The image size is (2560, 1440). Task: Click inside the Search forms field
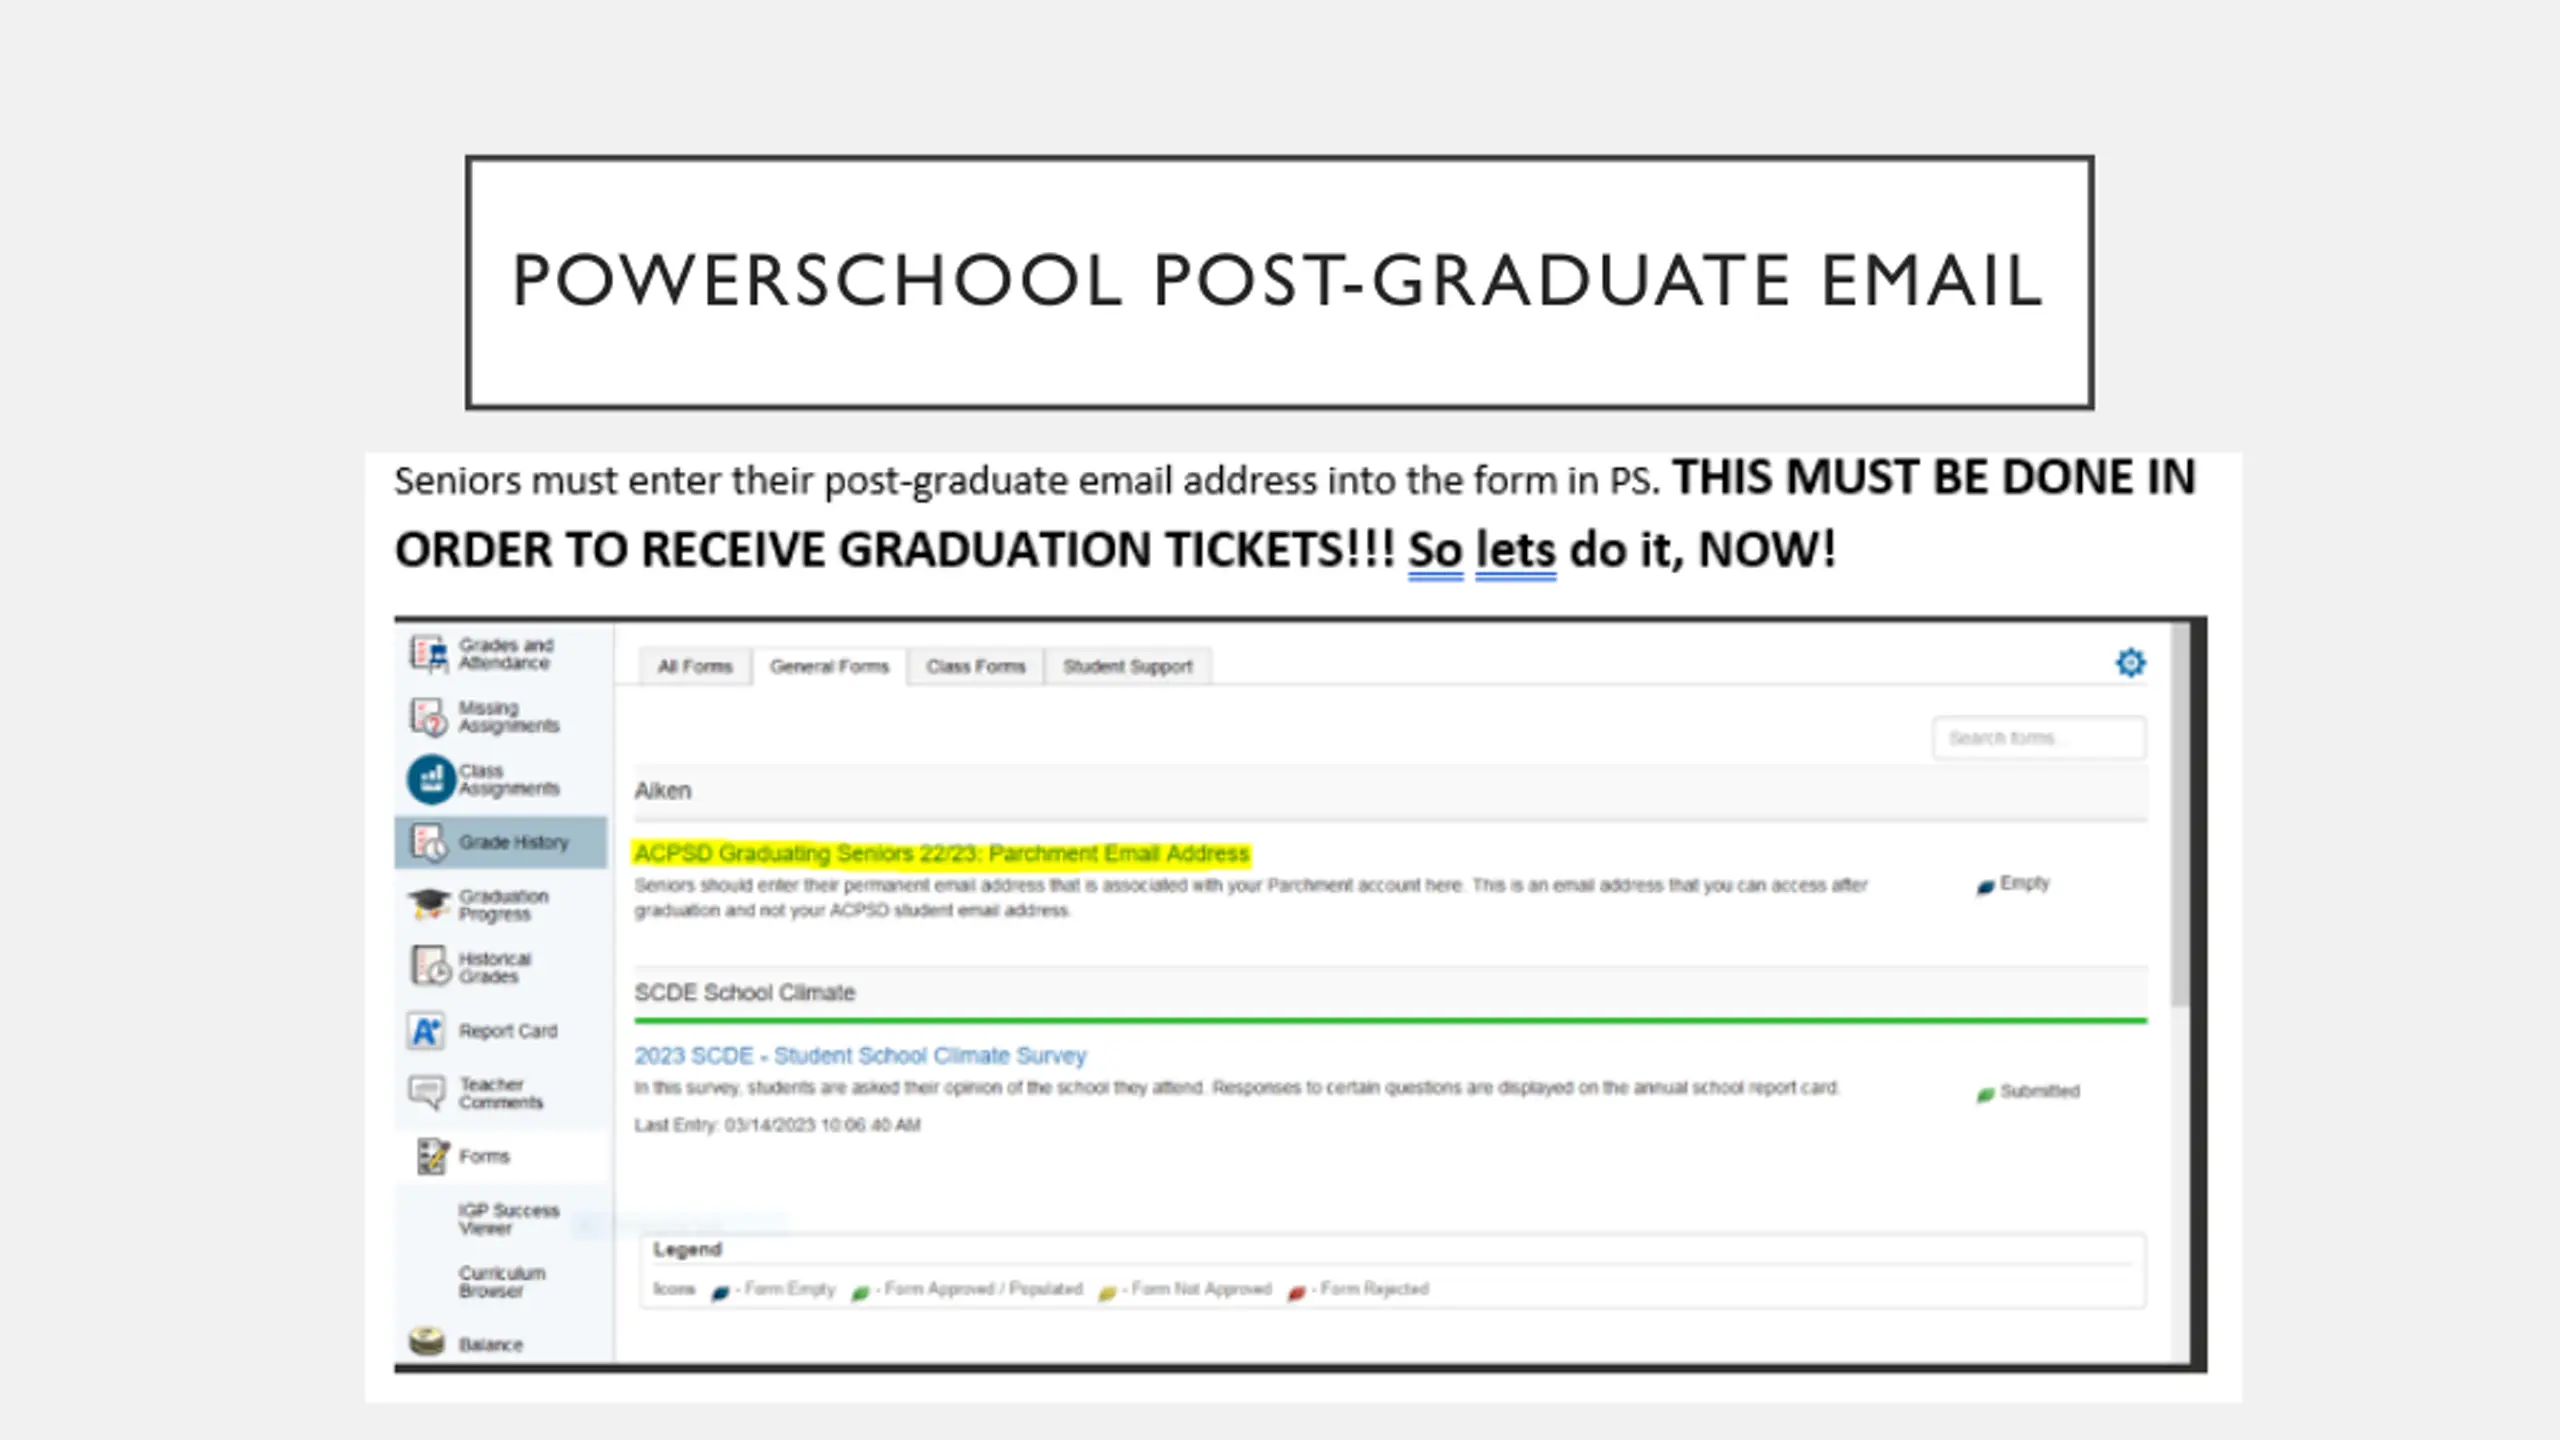(x=2039, y=738)
